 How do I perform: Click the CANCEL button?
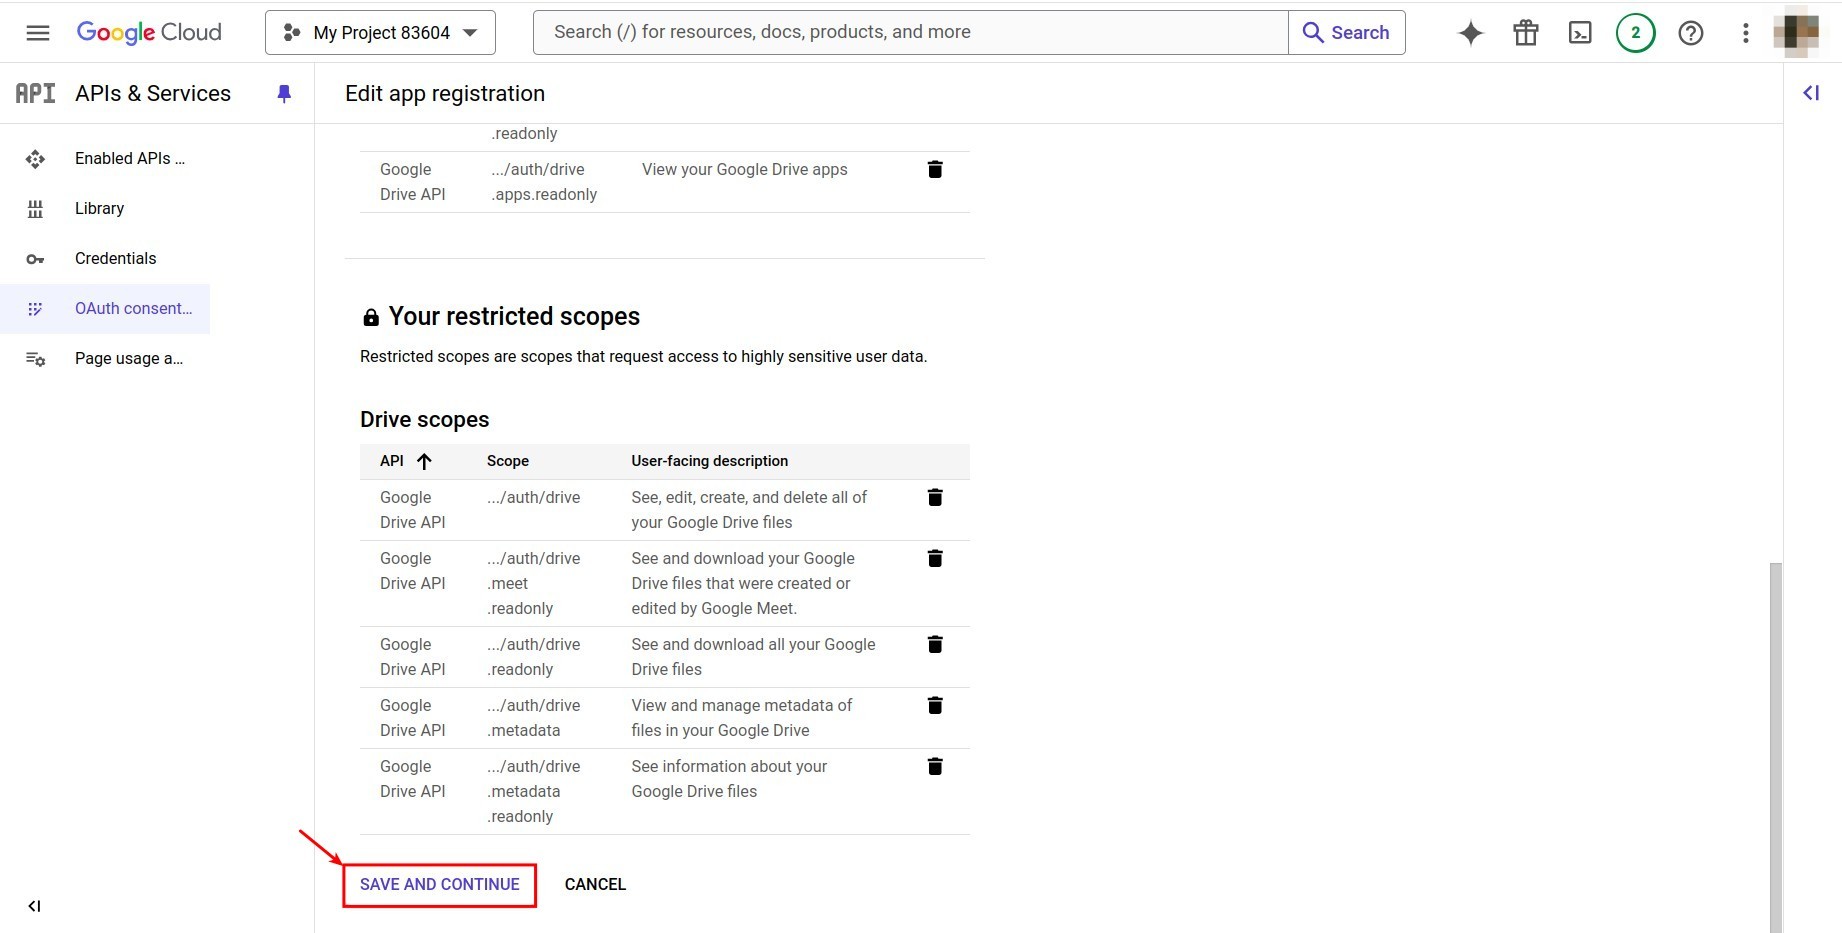tap(594, 884)
